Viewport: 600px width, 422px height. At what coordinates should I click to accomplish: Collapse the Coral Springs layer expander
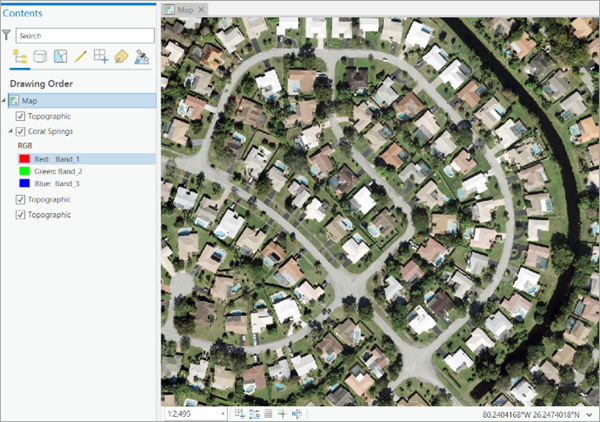pyautogui.click(x=11, y=130)
